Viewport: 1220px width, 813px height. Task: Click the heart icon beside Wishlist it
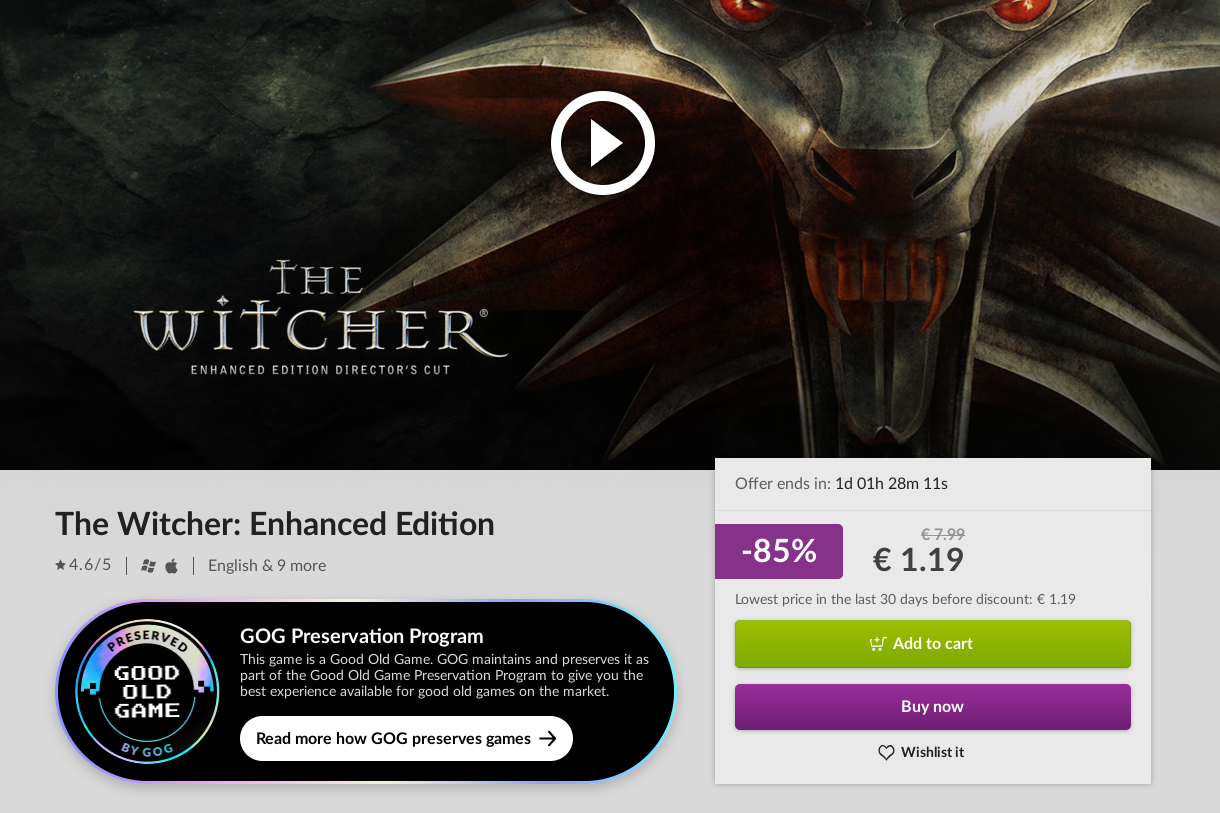click(886, 752)
